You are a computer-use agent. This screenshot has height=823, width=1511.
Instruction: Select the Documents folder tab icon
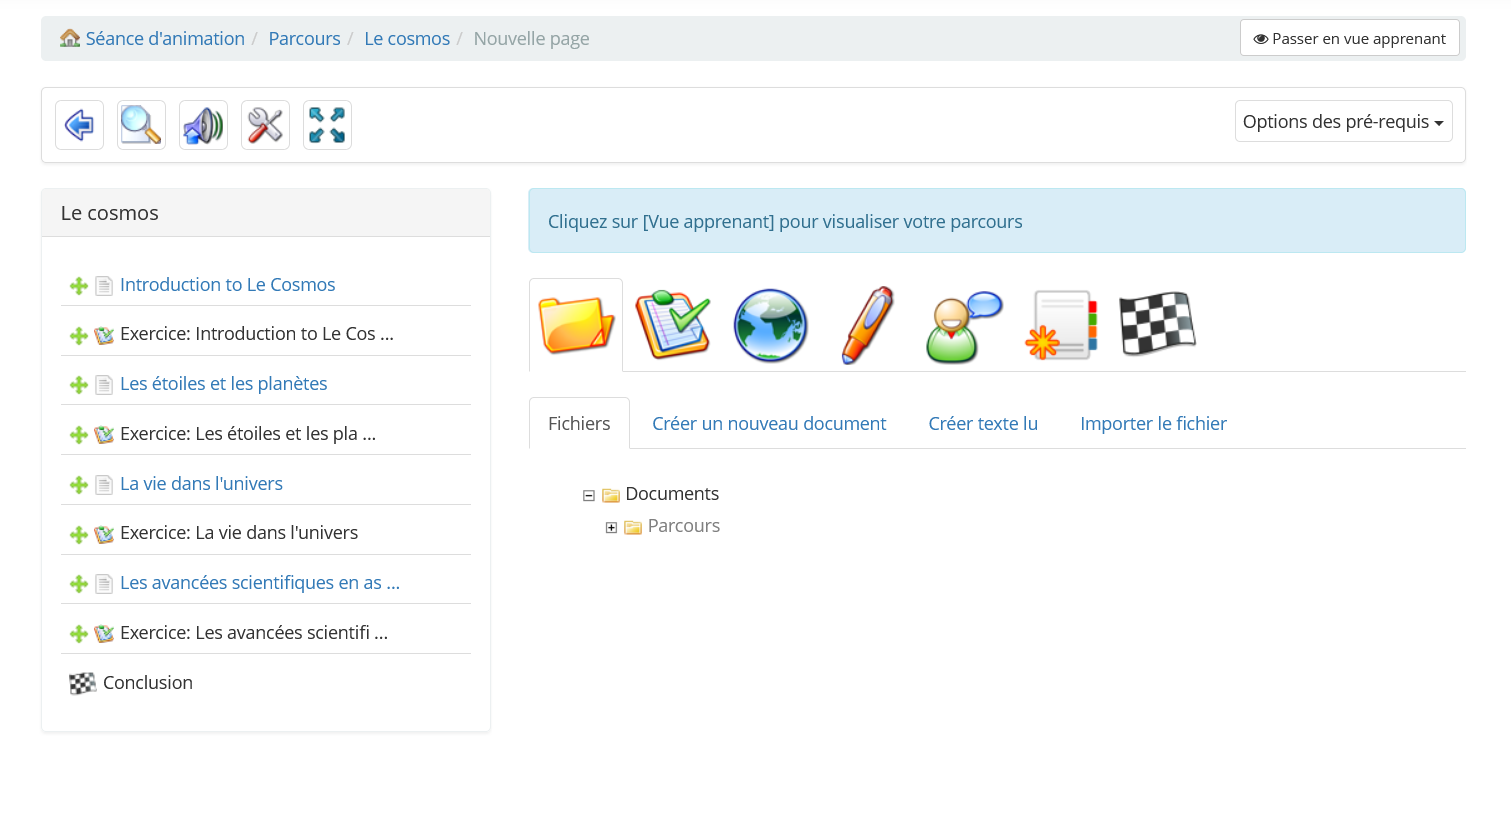576,324
